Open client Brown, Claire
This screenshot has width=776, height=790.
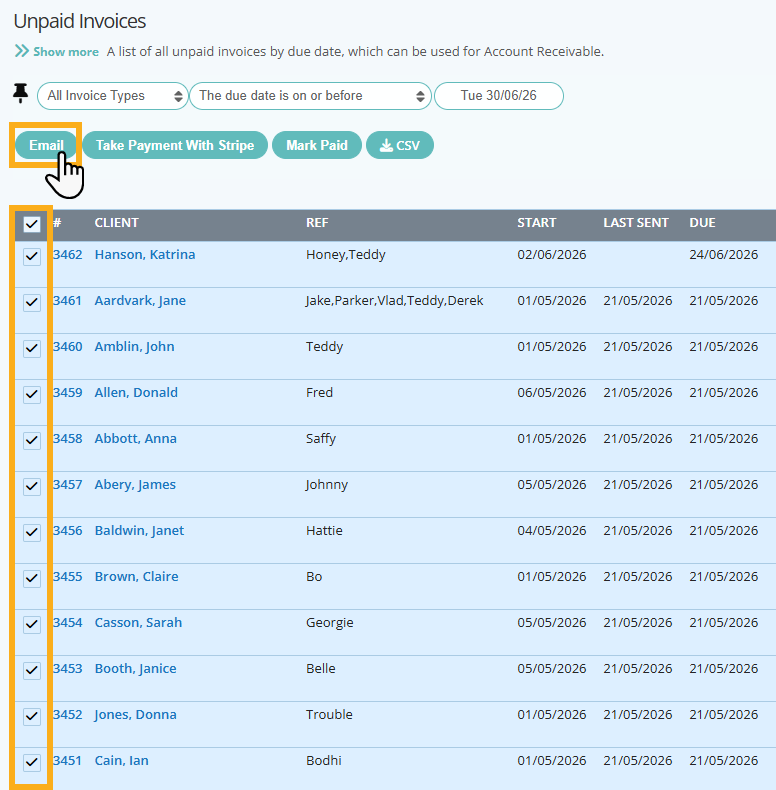pyautogui.click(x=137, y=576)
